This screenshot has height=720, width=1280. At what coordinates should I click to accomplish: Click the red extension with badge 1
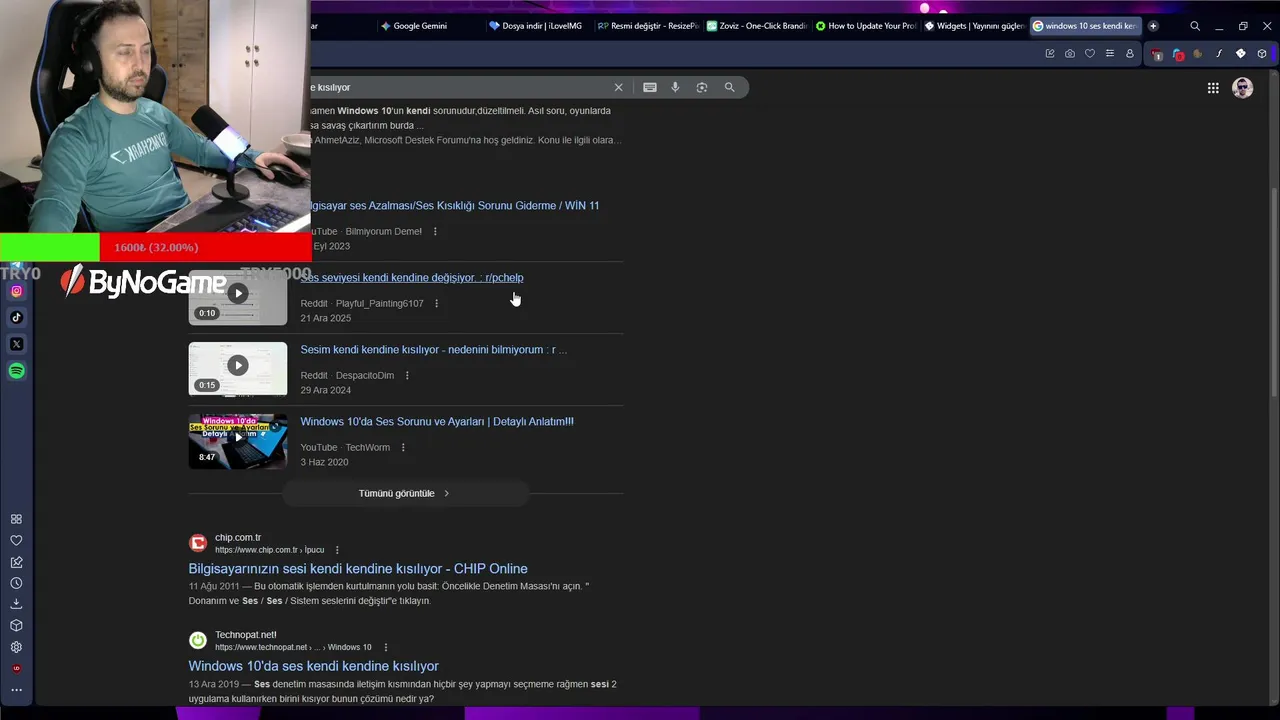1157,54
